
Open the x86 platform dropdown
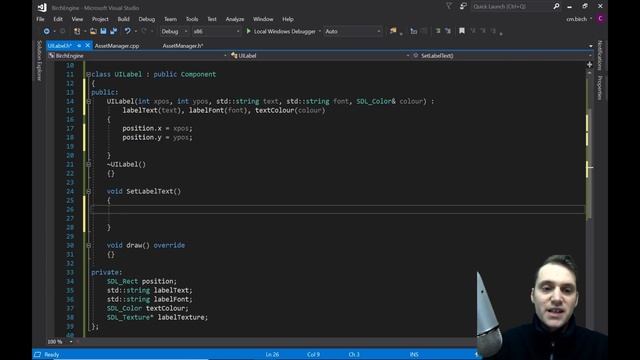click(x=216, y=31)
